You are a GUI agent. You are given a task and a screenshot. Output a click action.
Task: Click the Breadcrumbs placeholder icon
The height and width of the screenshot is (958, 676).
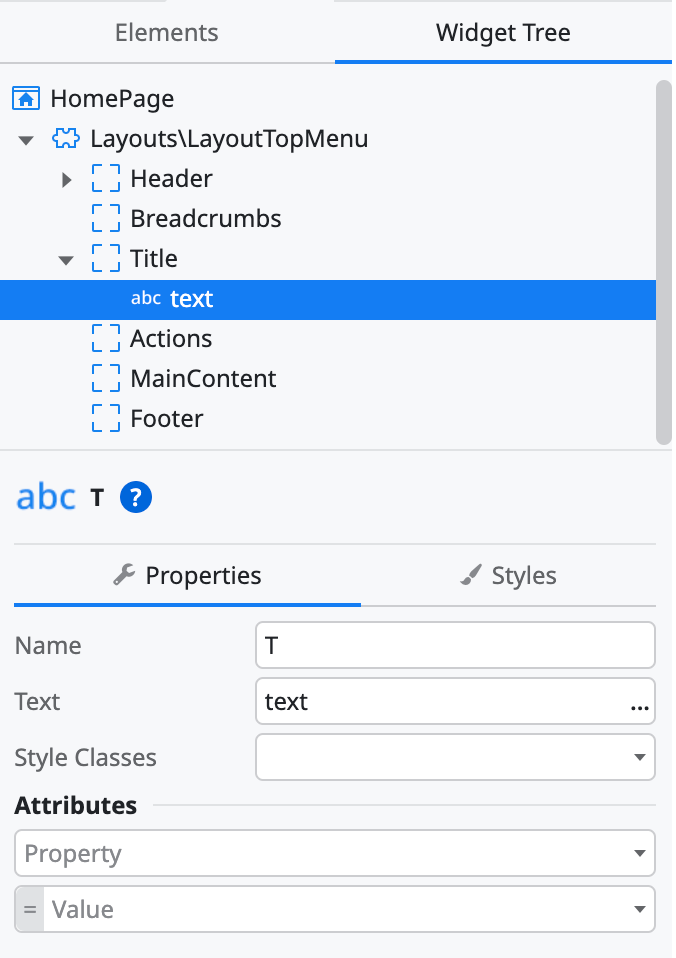105,219
